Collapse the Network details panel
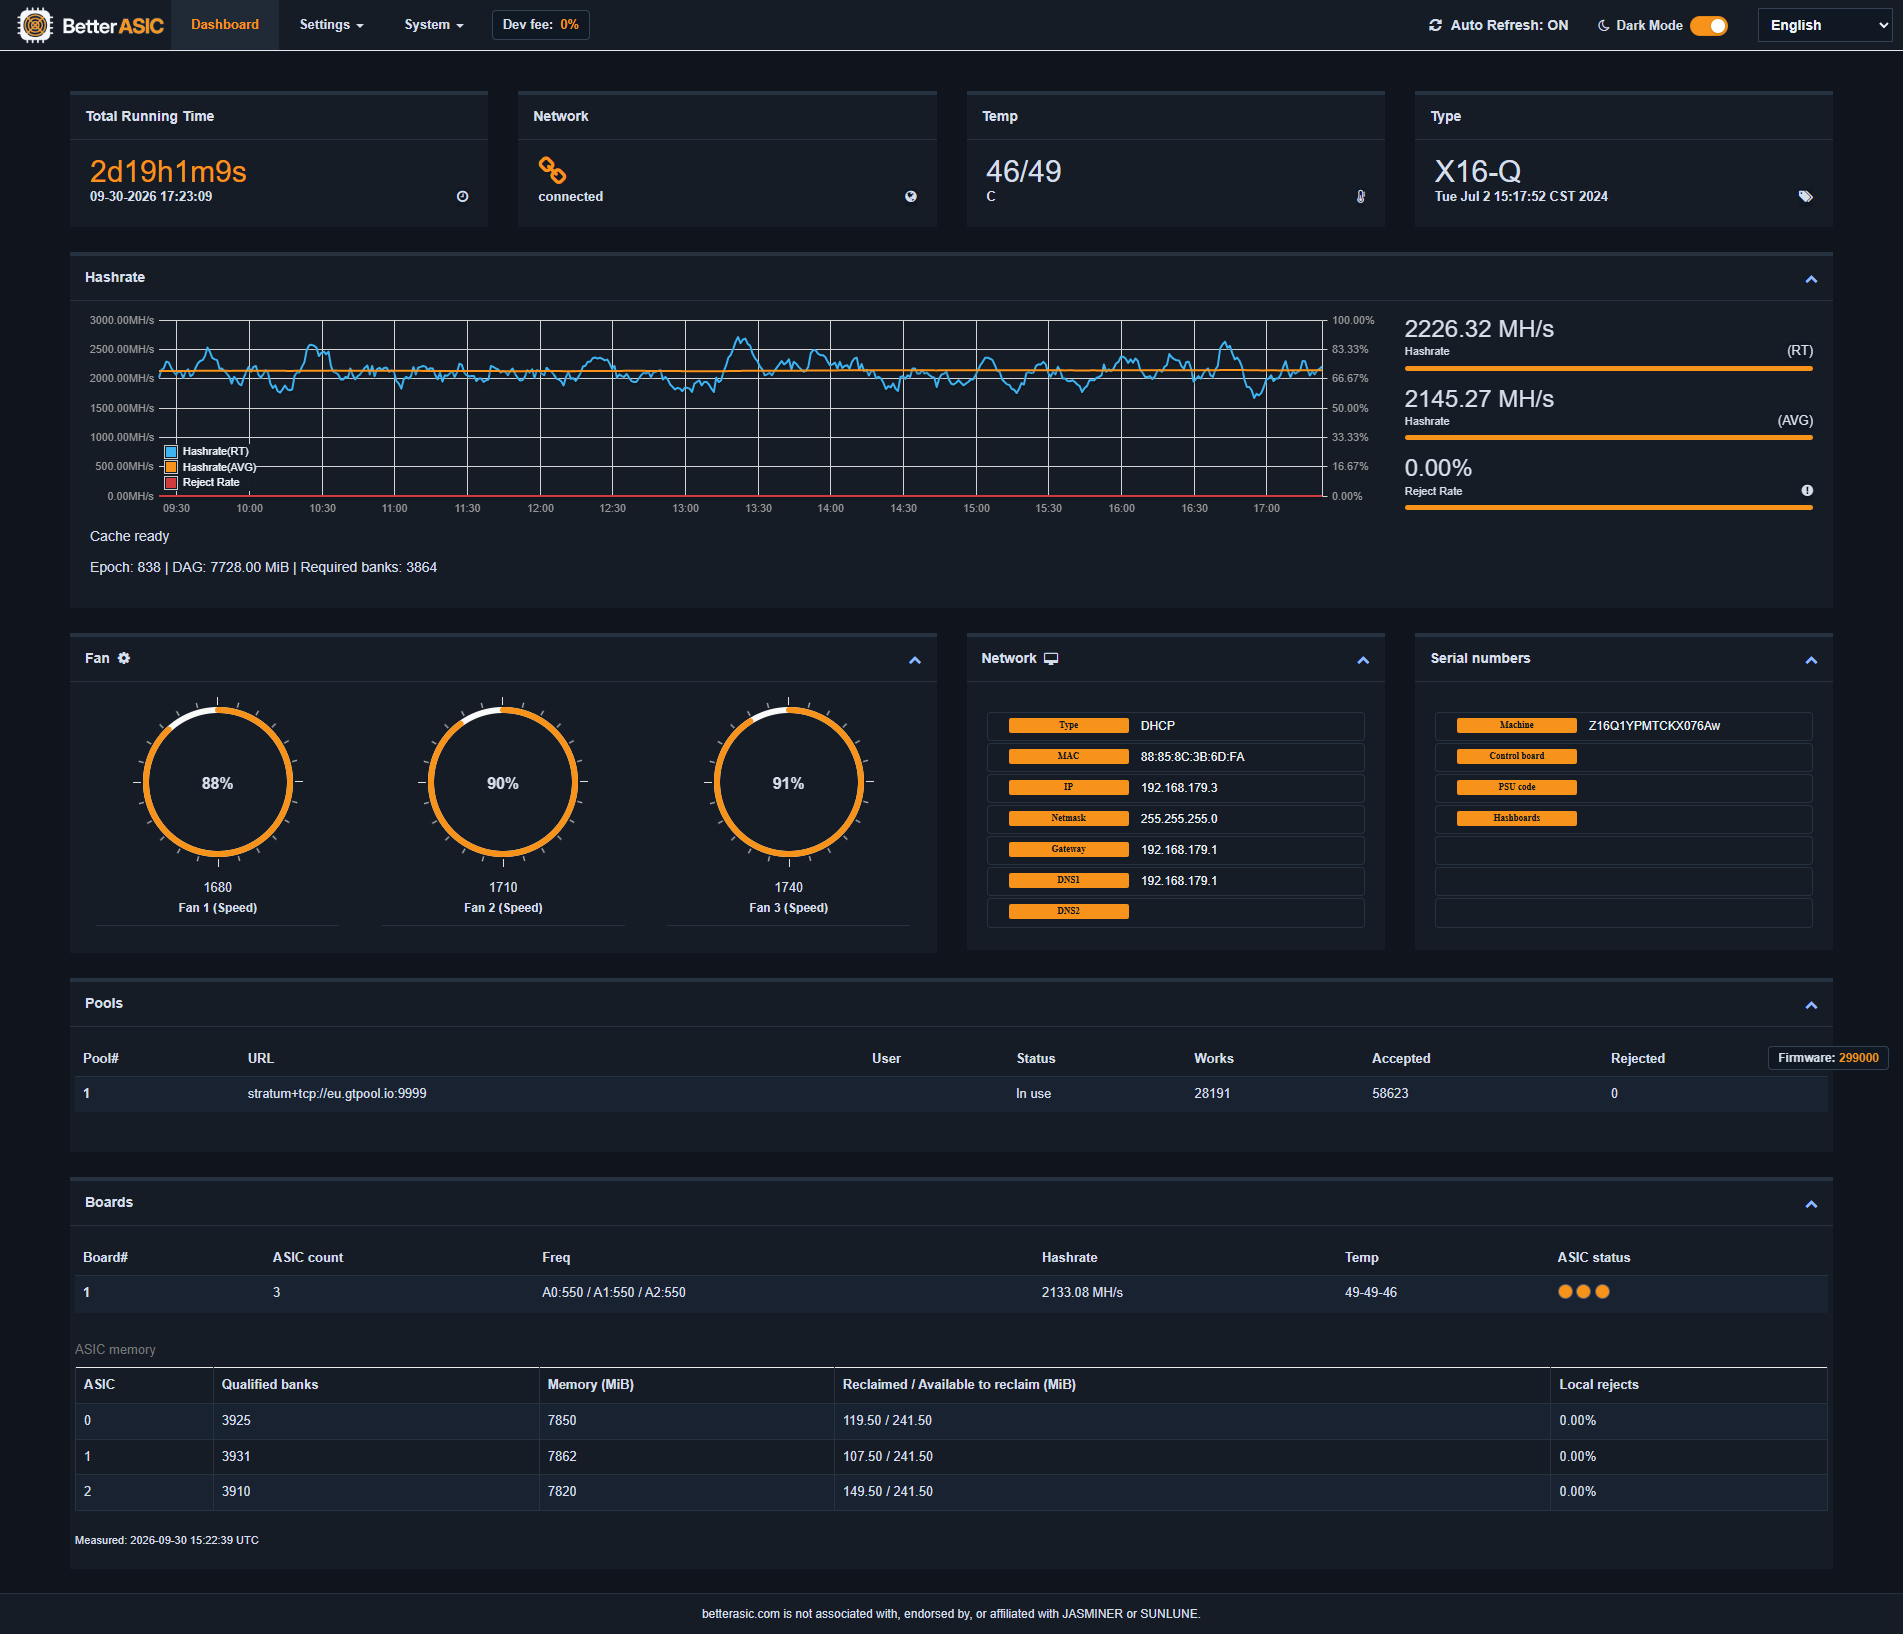This screenshot has height=1634, width=1903. pyautogui.click(x=1363, y=660)
